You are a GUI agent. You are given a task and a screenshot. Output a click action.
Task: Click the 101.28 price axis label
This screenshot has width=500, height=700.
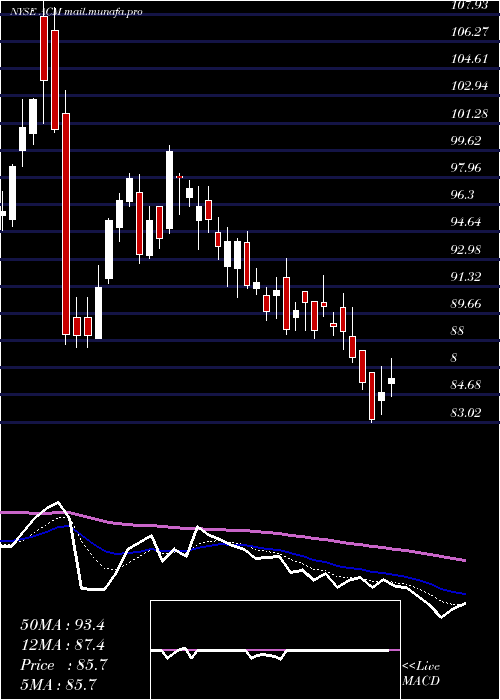coord(469,113)
